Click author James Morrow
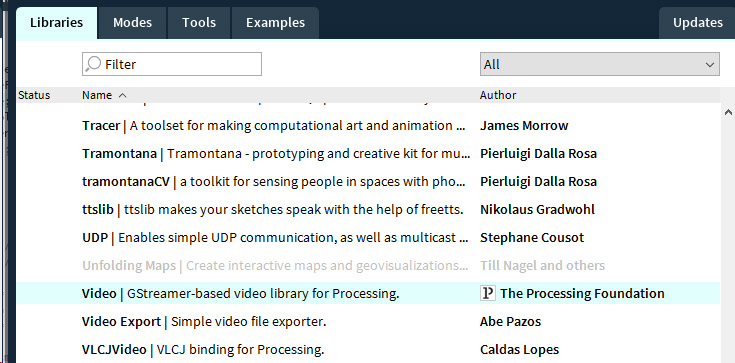Viewport: 735px width, 363px height. tap(524, 126)
